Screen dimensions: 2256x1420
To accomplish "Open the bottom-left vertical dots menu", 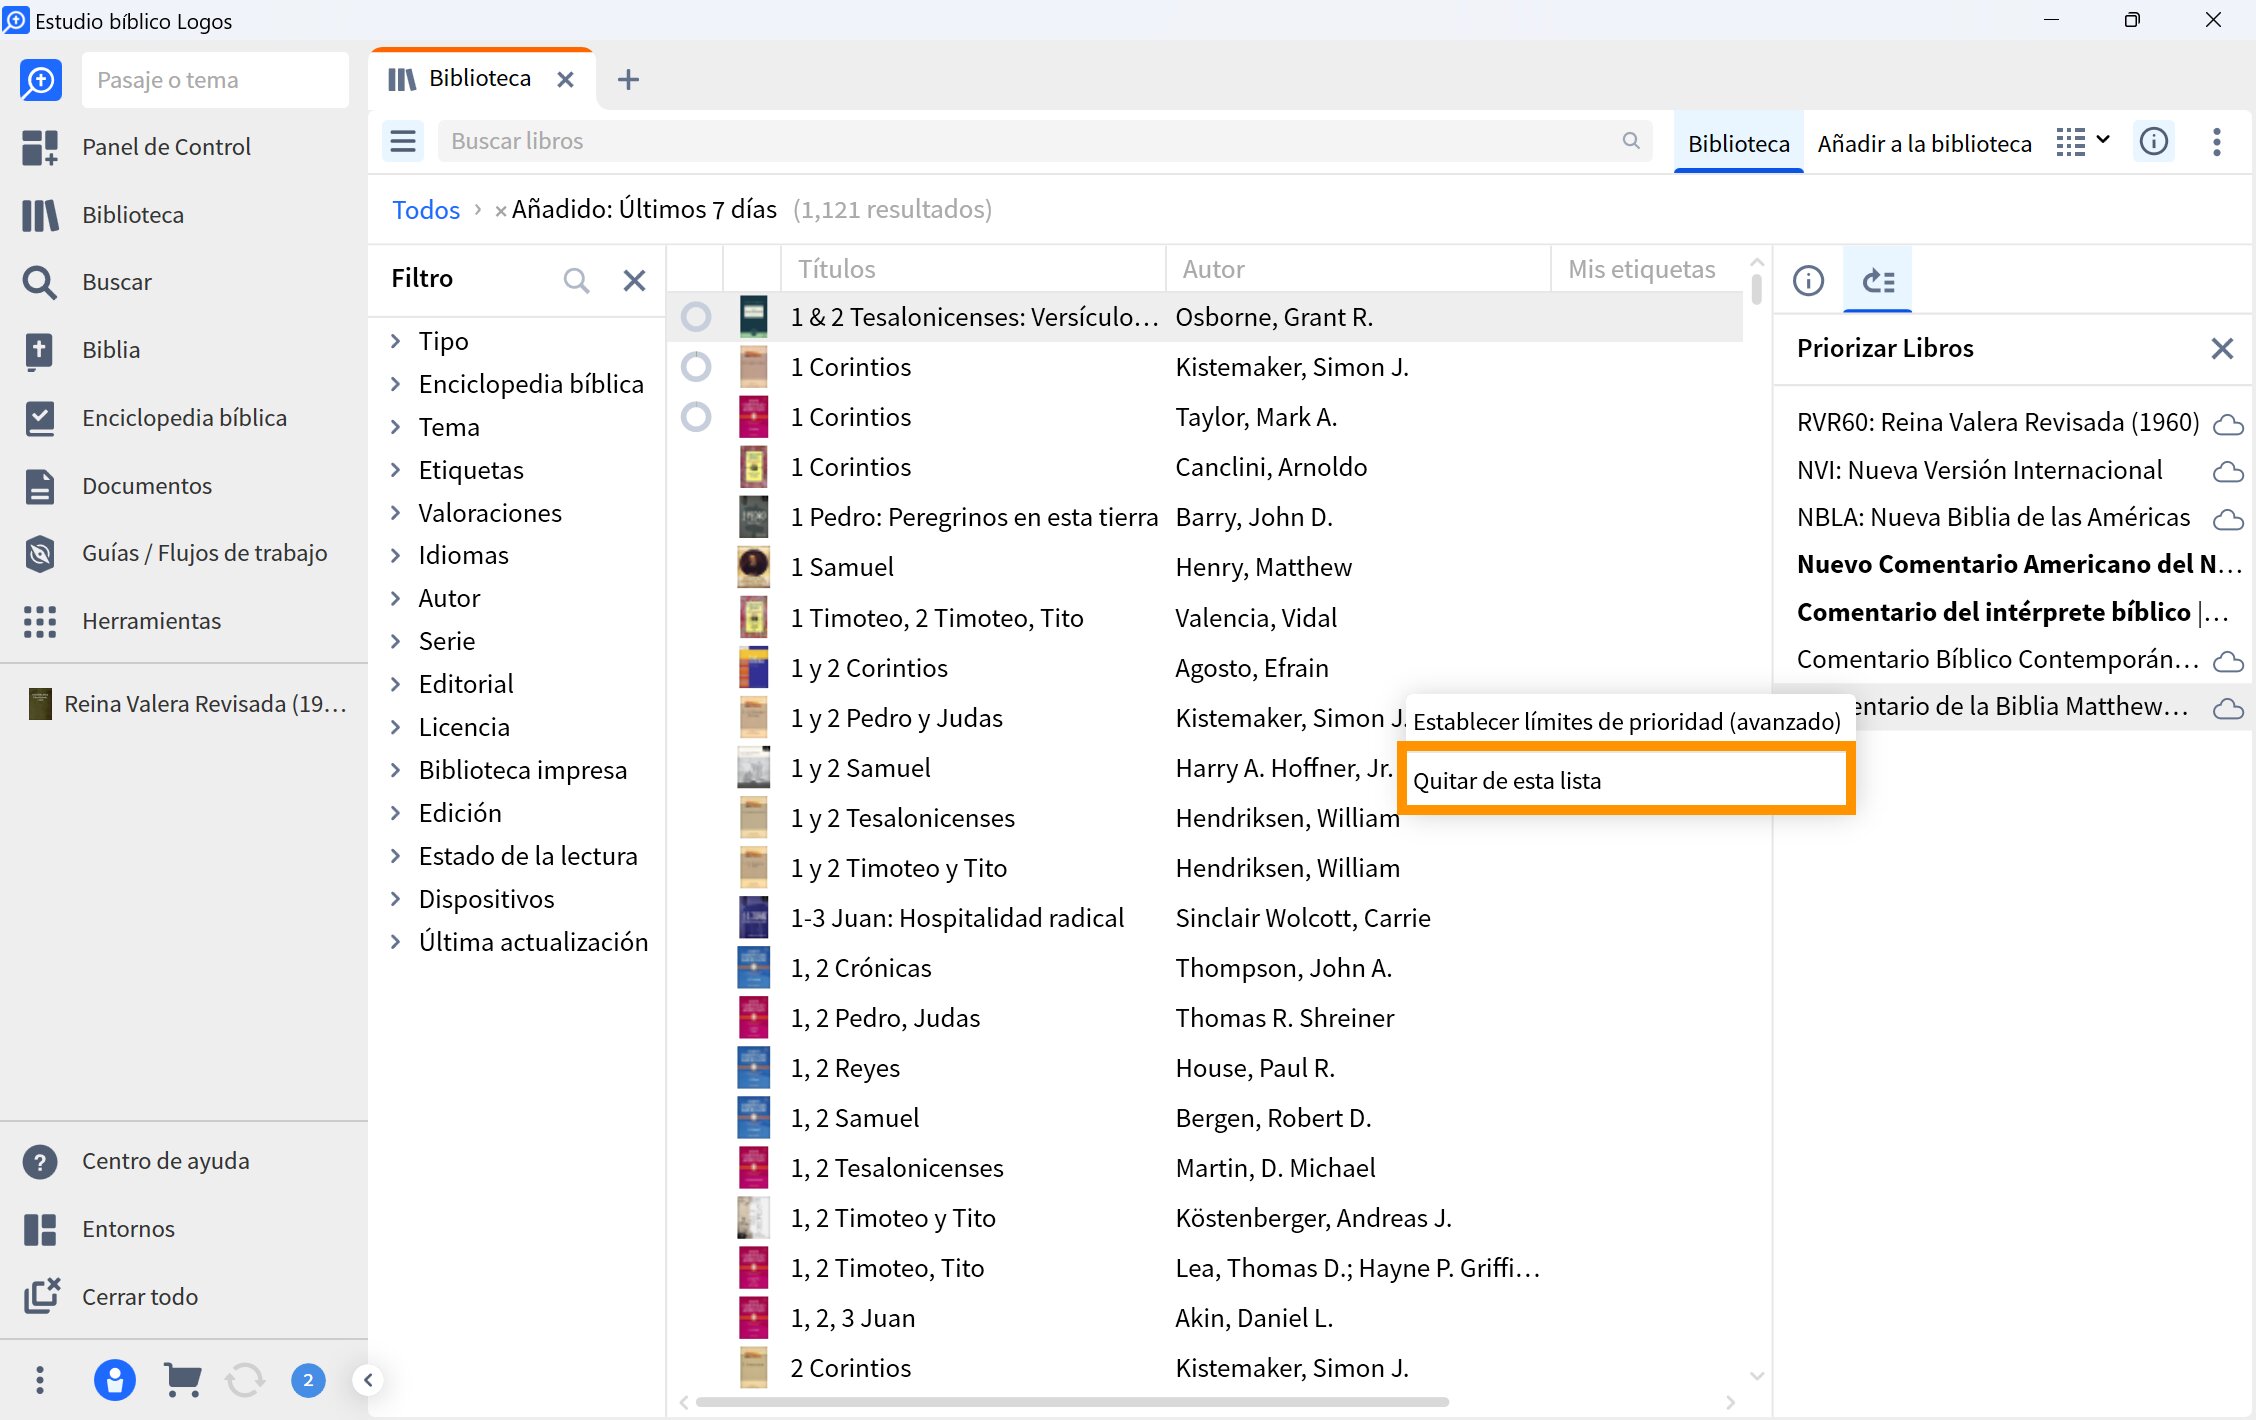I will [40, 1380].
